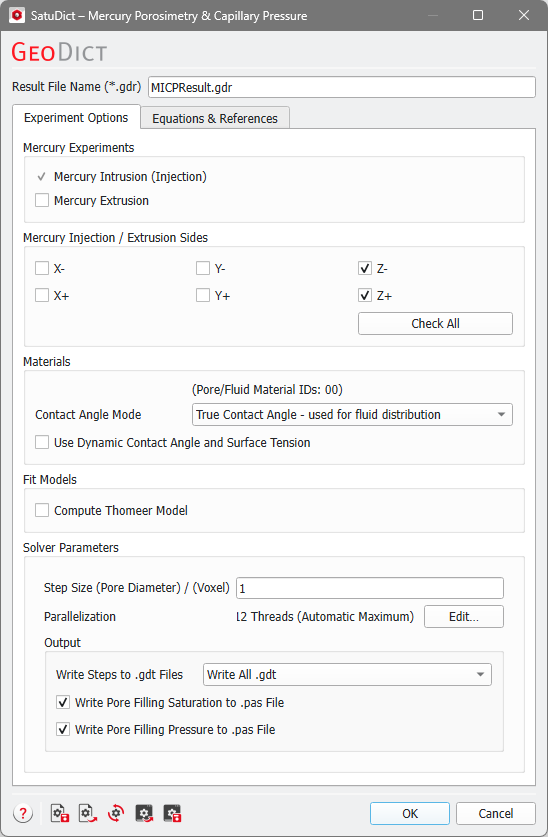Check the Y+ injection side

click(x=203, y=295)
